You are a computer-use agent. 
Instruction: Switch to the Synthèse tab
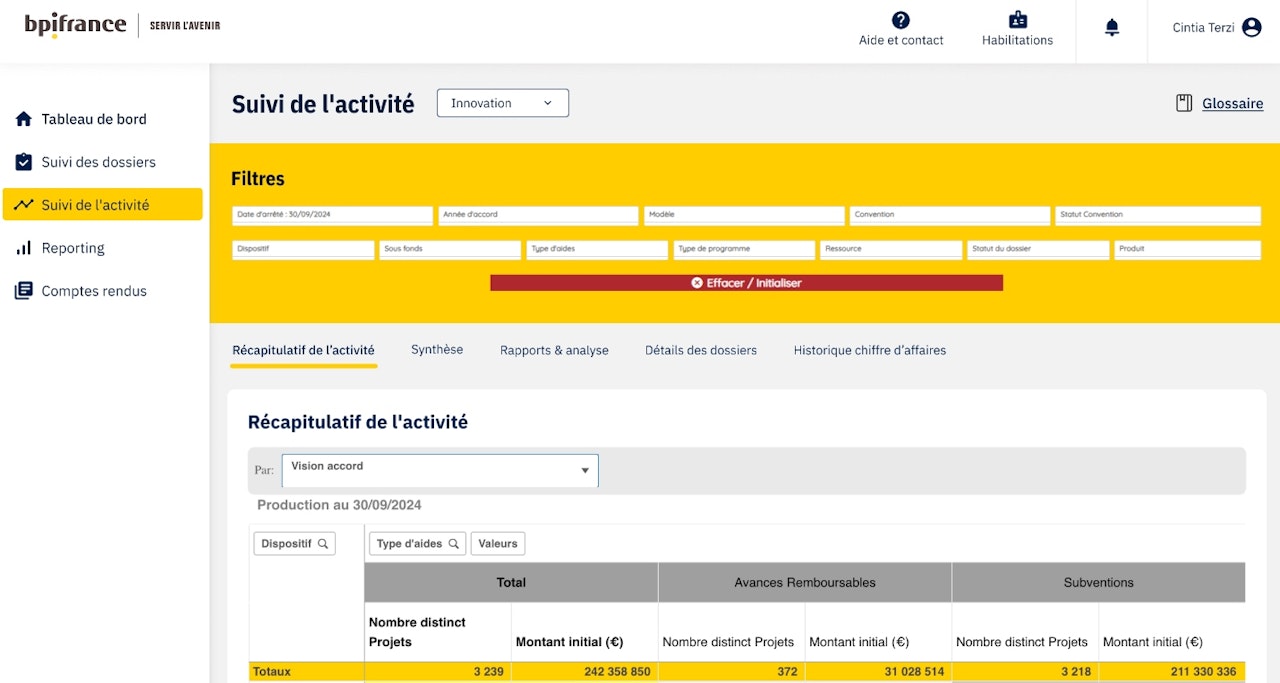pyautogui.click(x=437, y=350)
